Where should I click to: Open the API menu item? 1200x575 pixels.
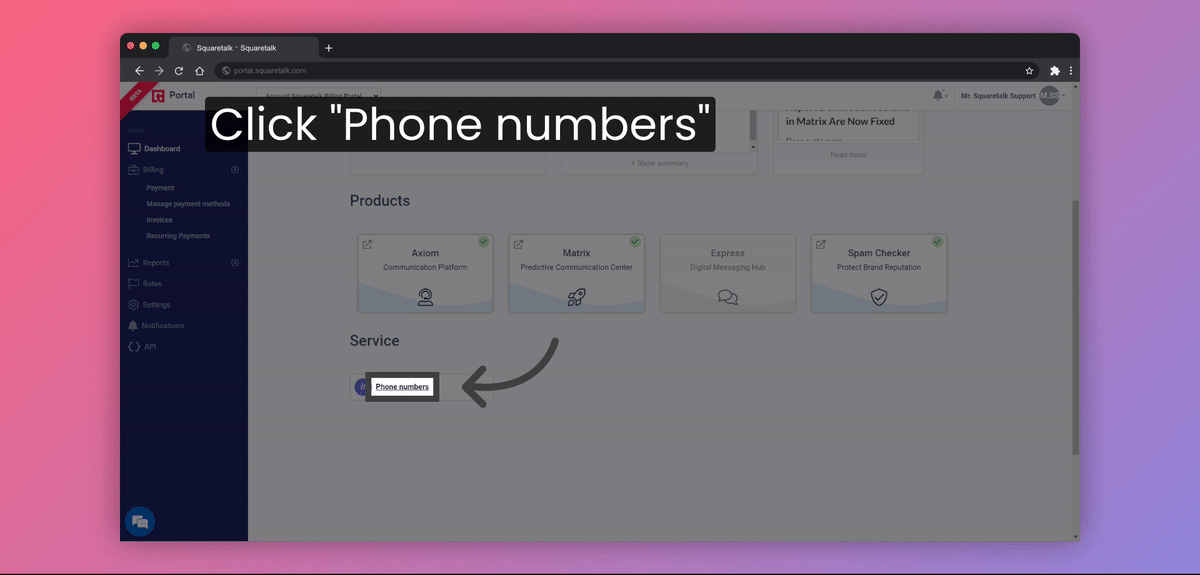150,347
